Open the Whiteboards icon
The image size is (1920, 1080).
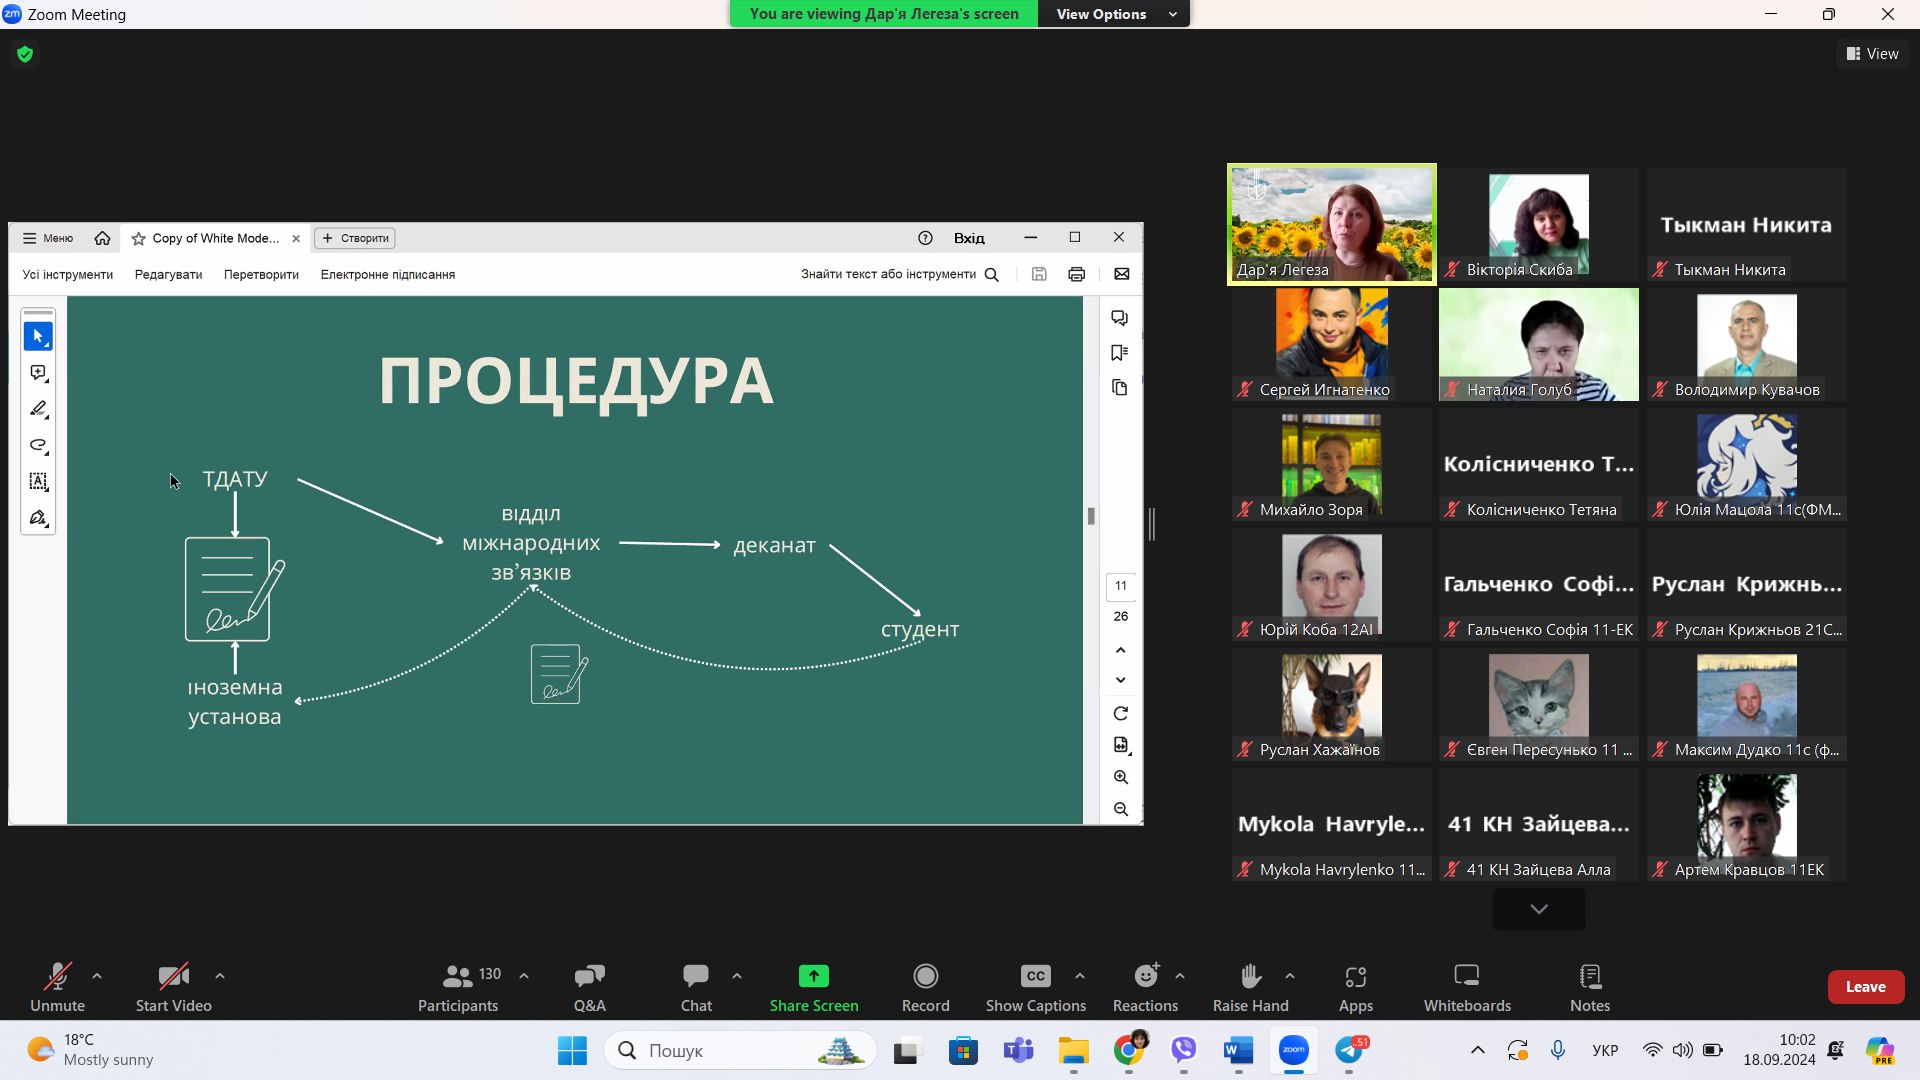(1466, 976)
